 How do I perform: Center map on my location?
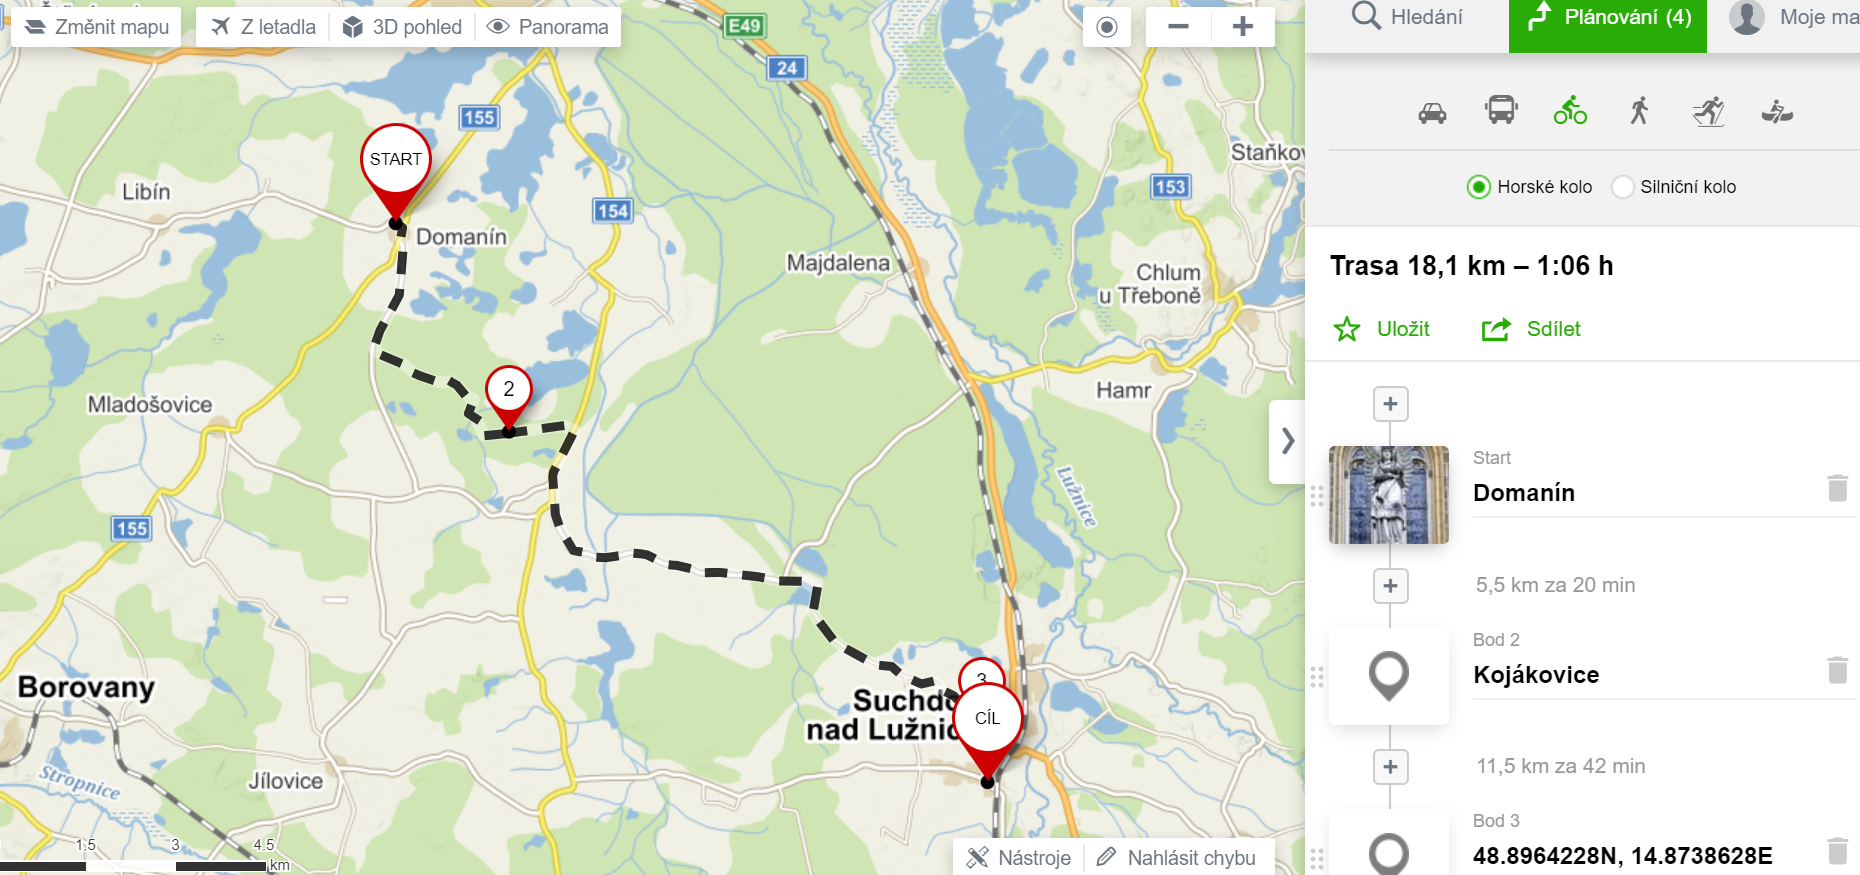pyautogui.click(x=1107, y=27)
